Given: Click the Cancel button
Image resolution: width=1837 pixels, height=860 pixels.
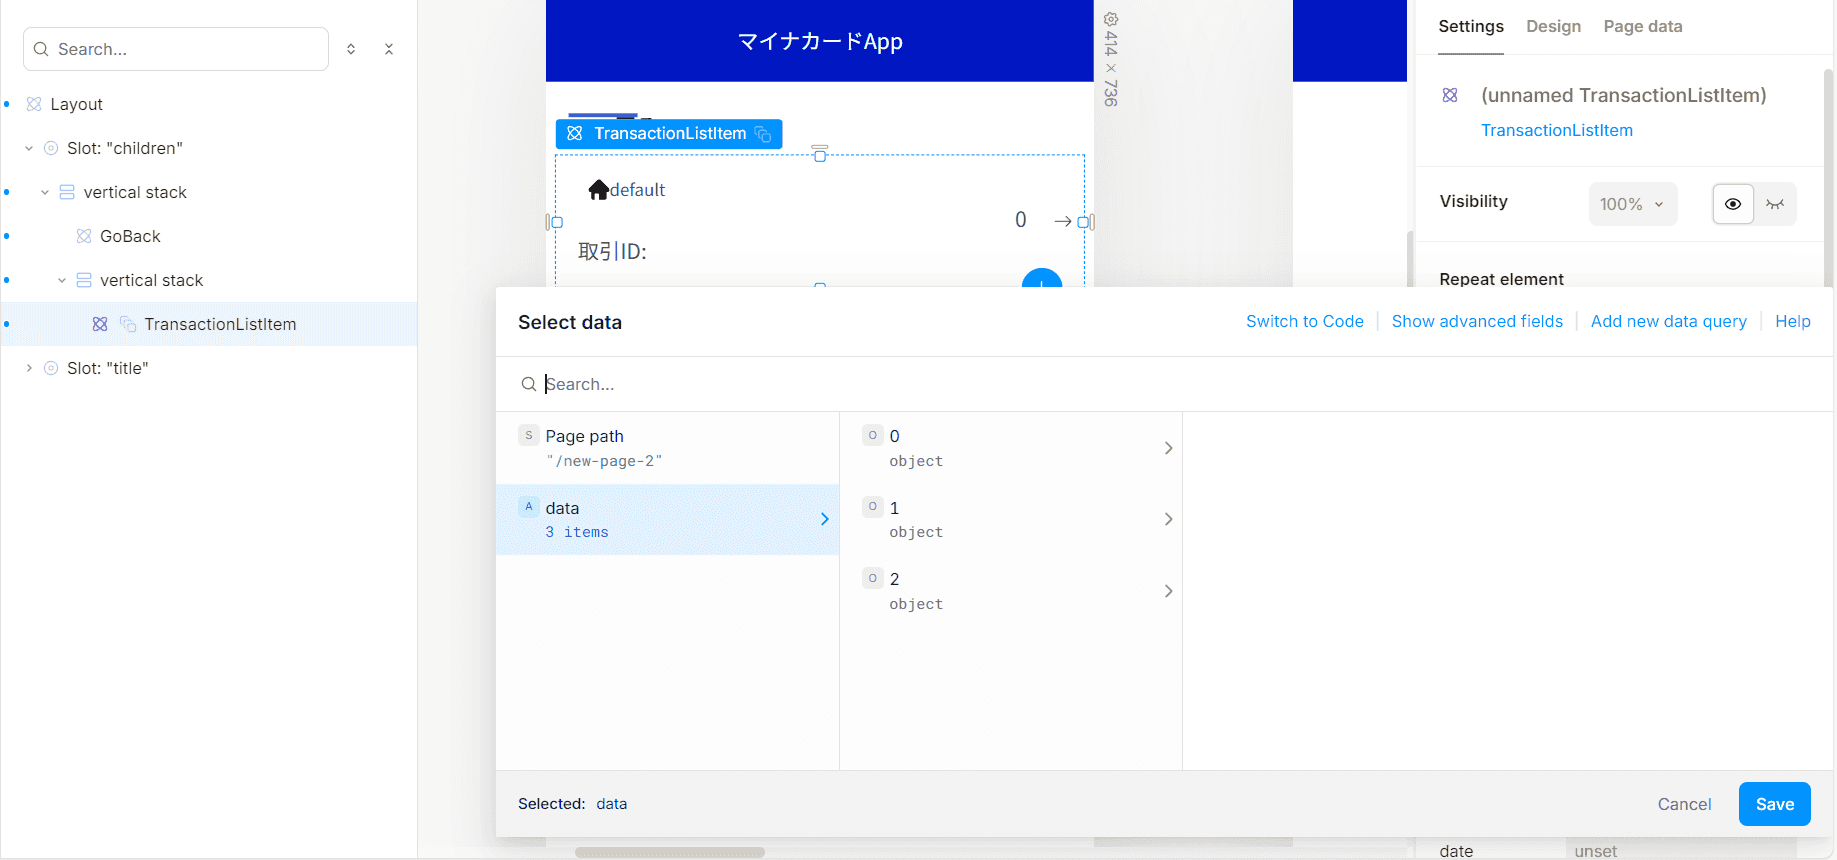Looking at the screenshot, I should pyautogui.click(x=1684, y=804).
